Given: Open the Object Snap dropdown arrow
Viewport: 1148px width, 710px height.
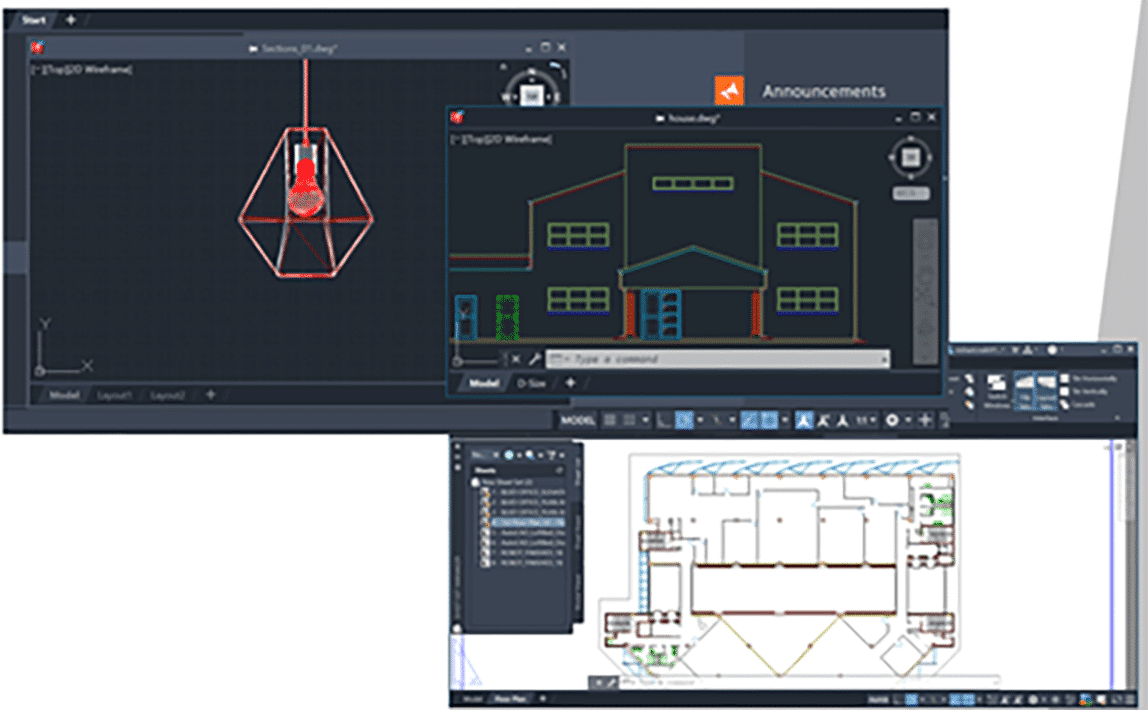Looking at the screenshot, I should coord(785,419).
